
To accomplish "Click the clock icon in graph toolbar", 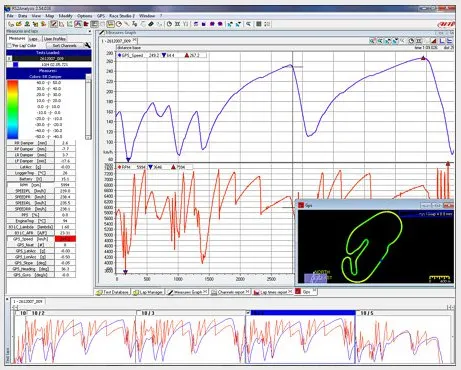I will [411, 41].
